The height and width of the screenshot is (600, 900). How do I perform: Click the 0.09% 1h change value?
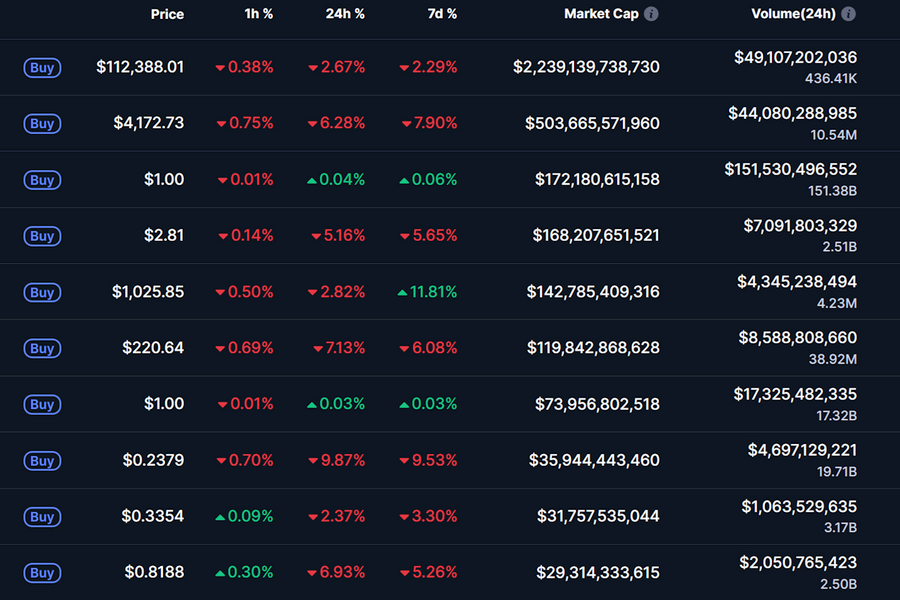[244, 516]
